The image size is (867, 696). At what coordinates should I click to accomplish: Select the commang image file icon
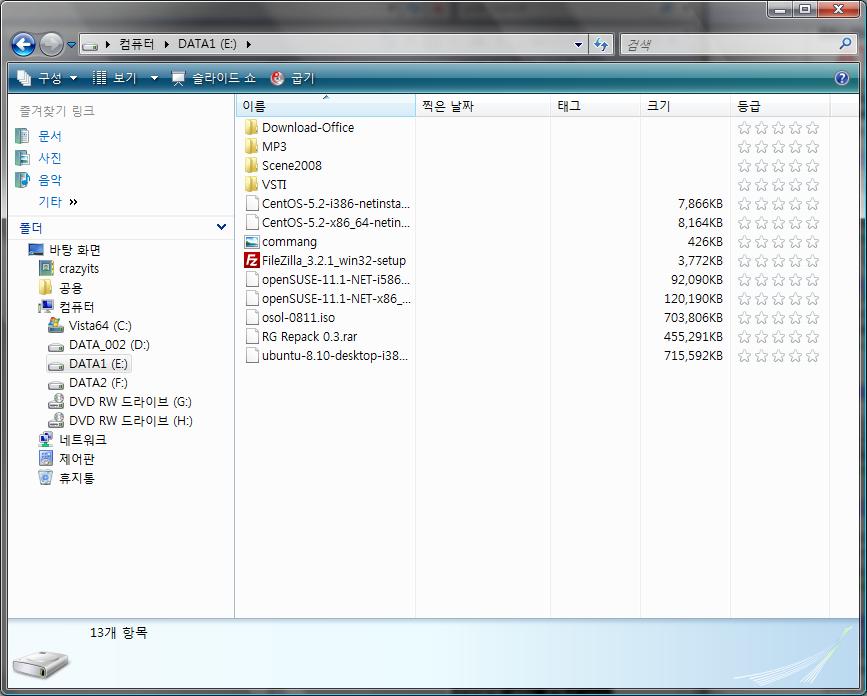click(252, 242)
